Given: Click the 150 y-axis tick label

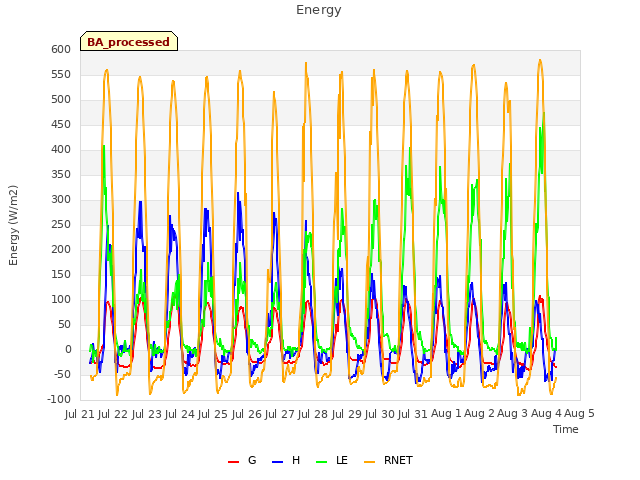Looking at the screenshot, I should tap(61, 274).
